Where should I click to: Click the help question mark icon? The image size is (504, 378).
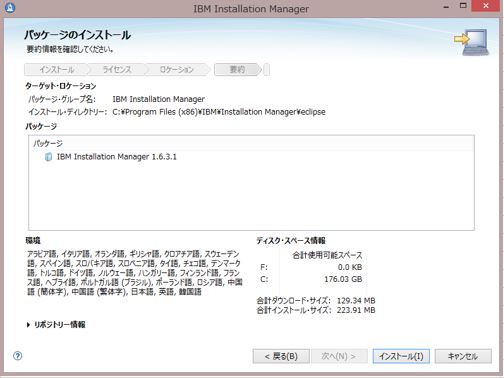pos(17,356)
